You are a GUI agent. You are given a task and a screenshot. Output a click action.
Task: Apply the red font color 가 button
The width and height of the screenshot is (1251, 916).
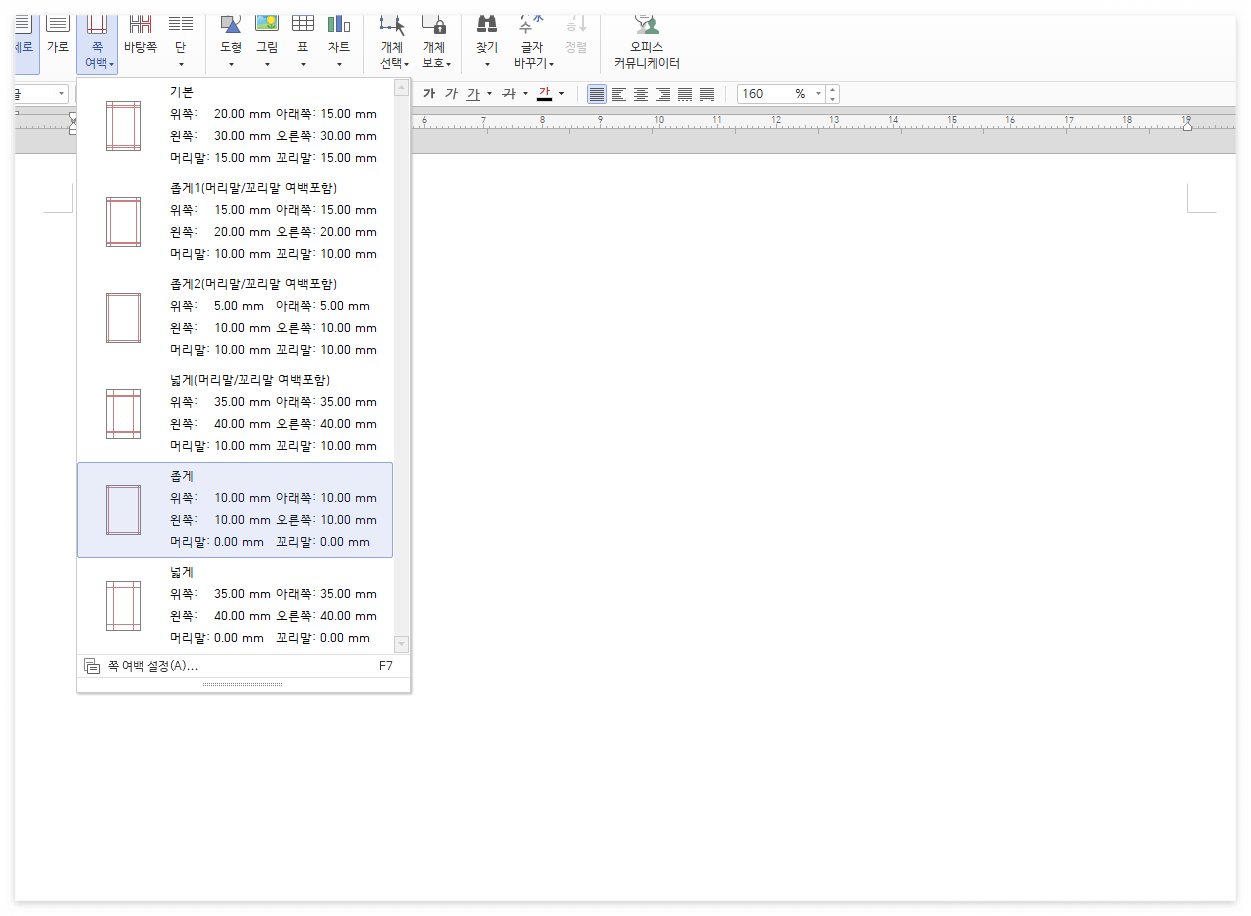(x=545, y=94)
